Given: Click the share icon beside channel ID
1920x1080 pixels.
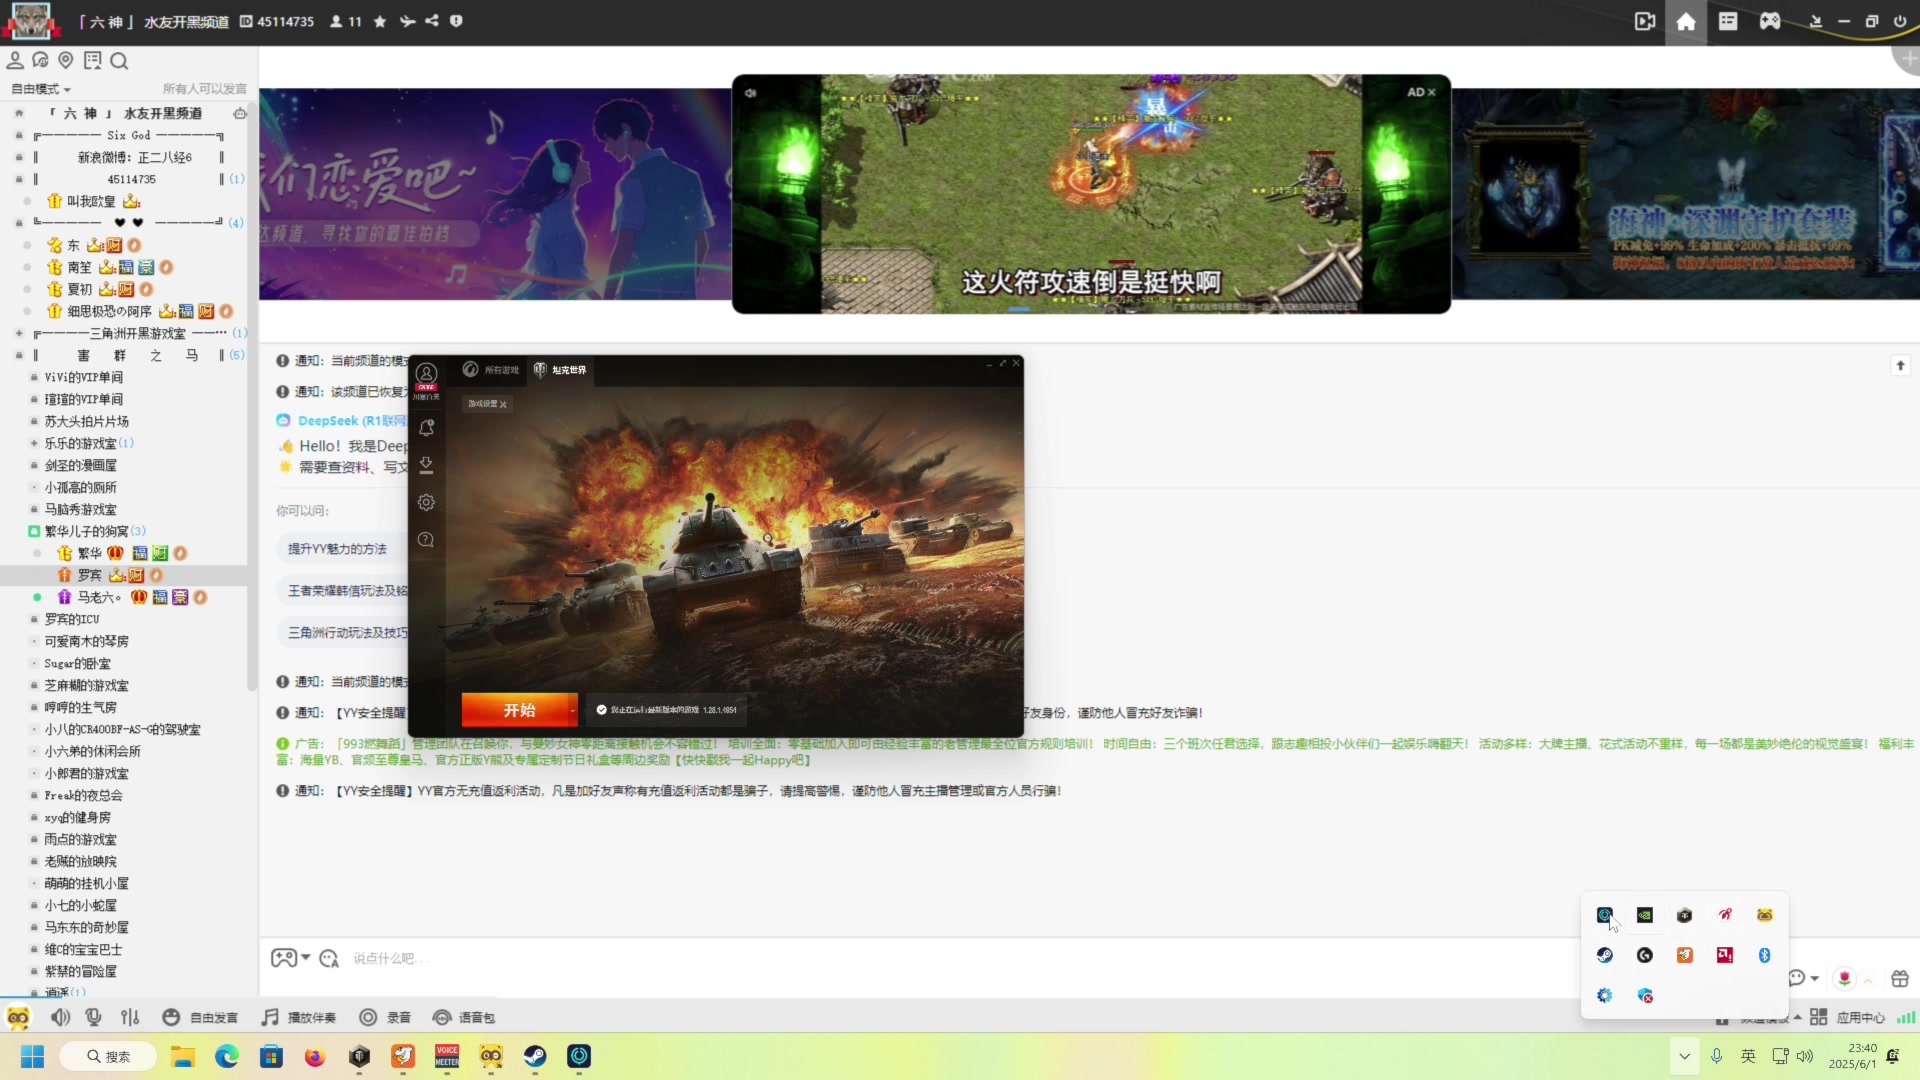Looking at the screenshot, I should [x=432, y=21].
